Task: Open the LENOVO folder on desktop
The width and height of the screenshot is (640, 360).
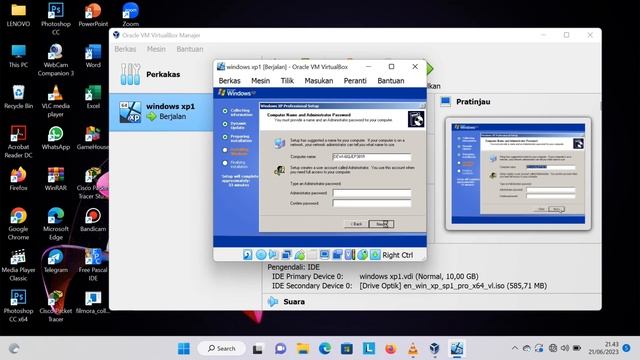Action: coord(18,16)
